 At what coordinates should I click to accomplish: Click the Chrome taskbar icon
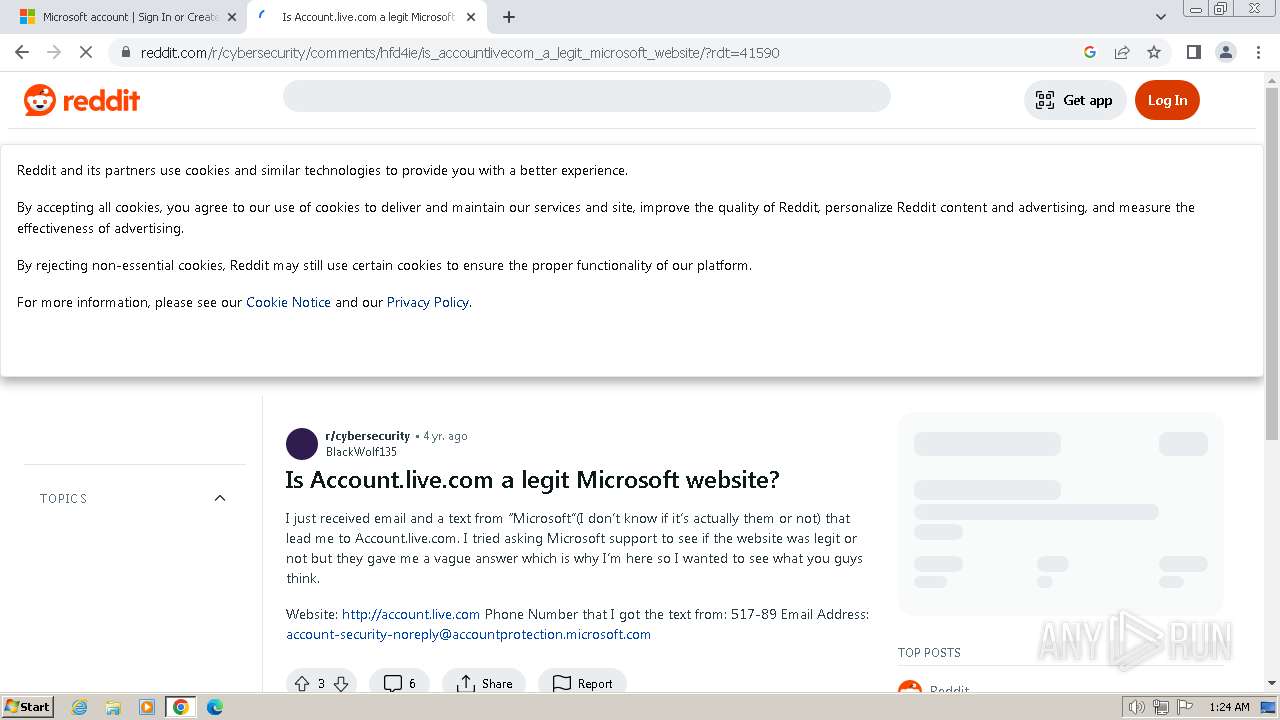tap(181, 707)
